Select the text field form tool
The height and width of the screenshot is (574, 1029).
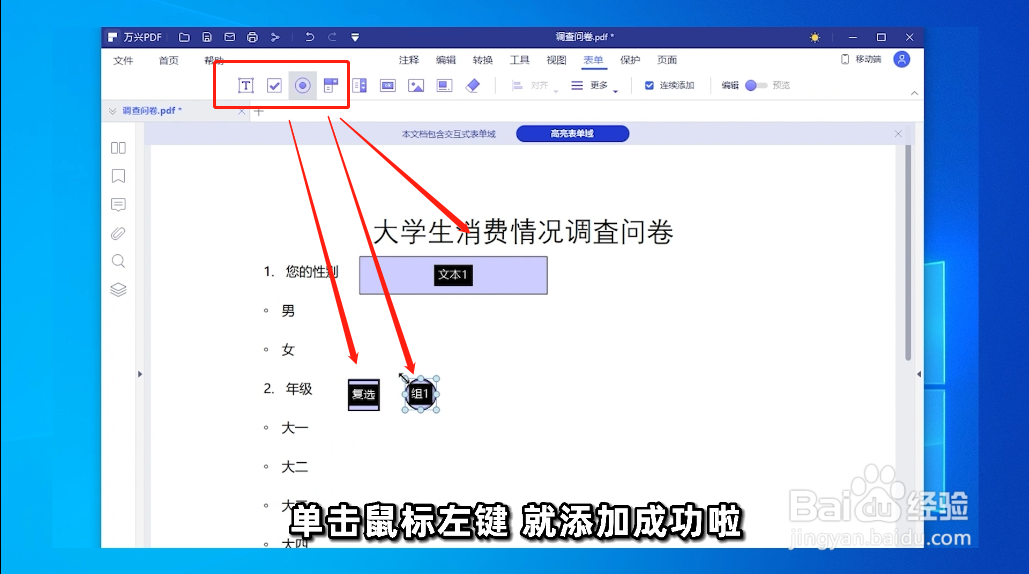(245, 85)
